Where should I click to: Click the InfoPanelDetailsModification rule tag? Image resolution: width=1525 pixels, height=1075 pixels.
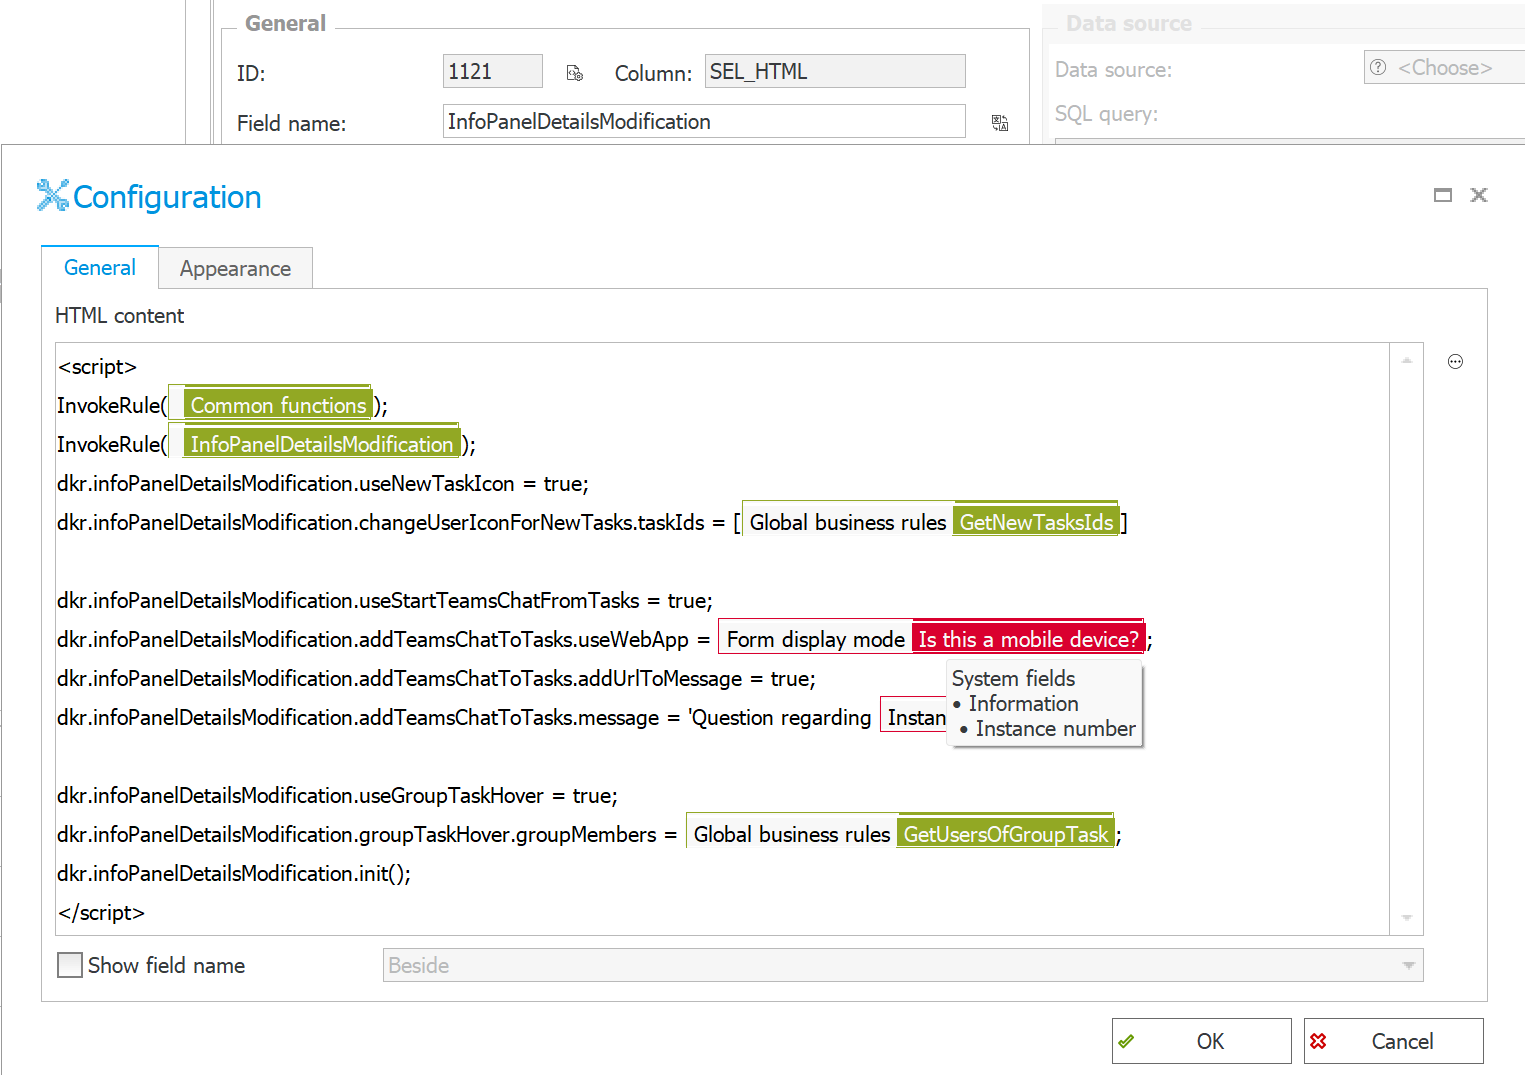(x=321, y=444)
